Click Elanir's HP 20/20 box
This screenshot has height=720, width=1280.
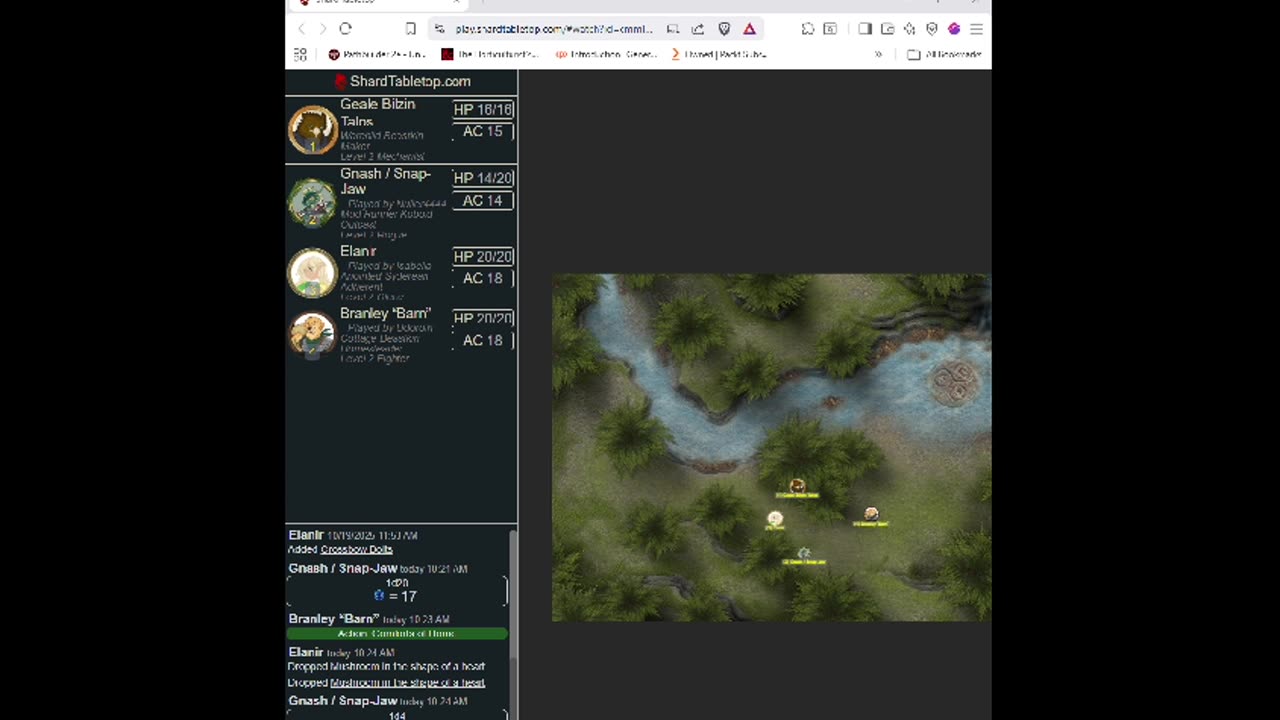483,256
